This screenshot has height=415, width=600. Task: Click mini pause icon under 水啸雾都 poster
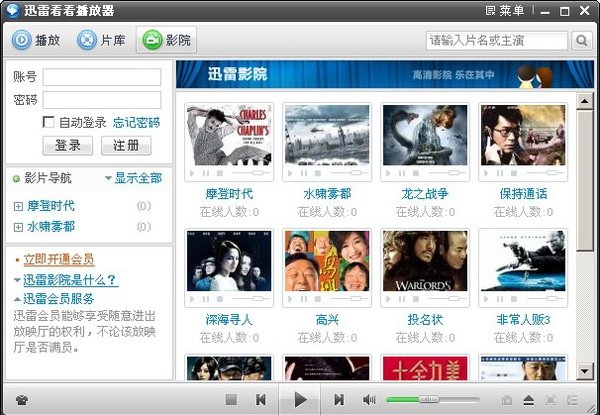pos(304,173)
